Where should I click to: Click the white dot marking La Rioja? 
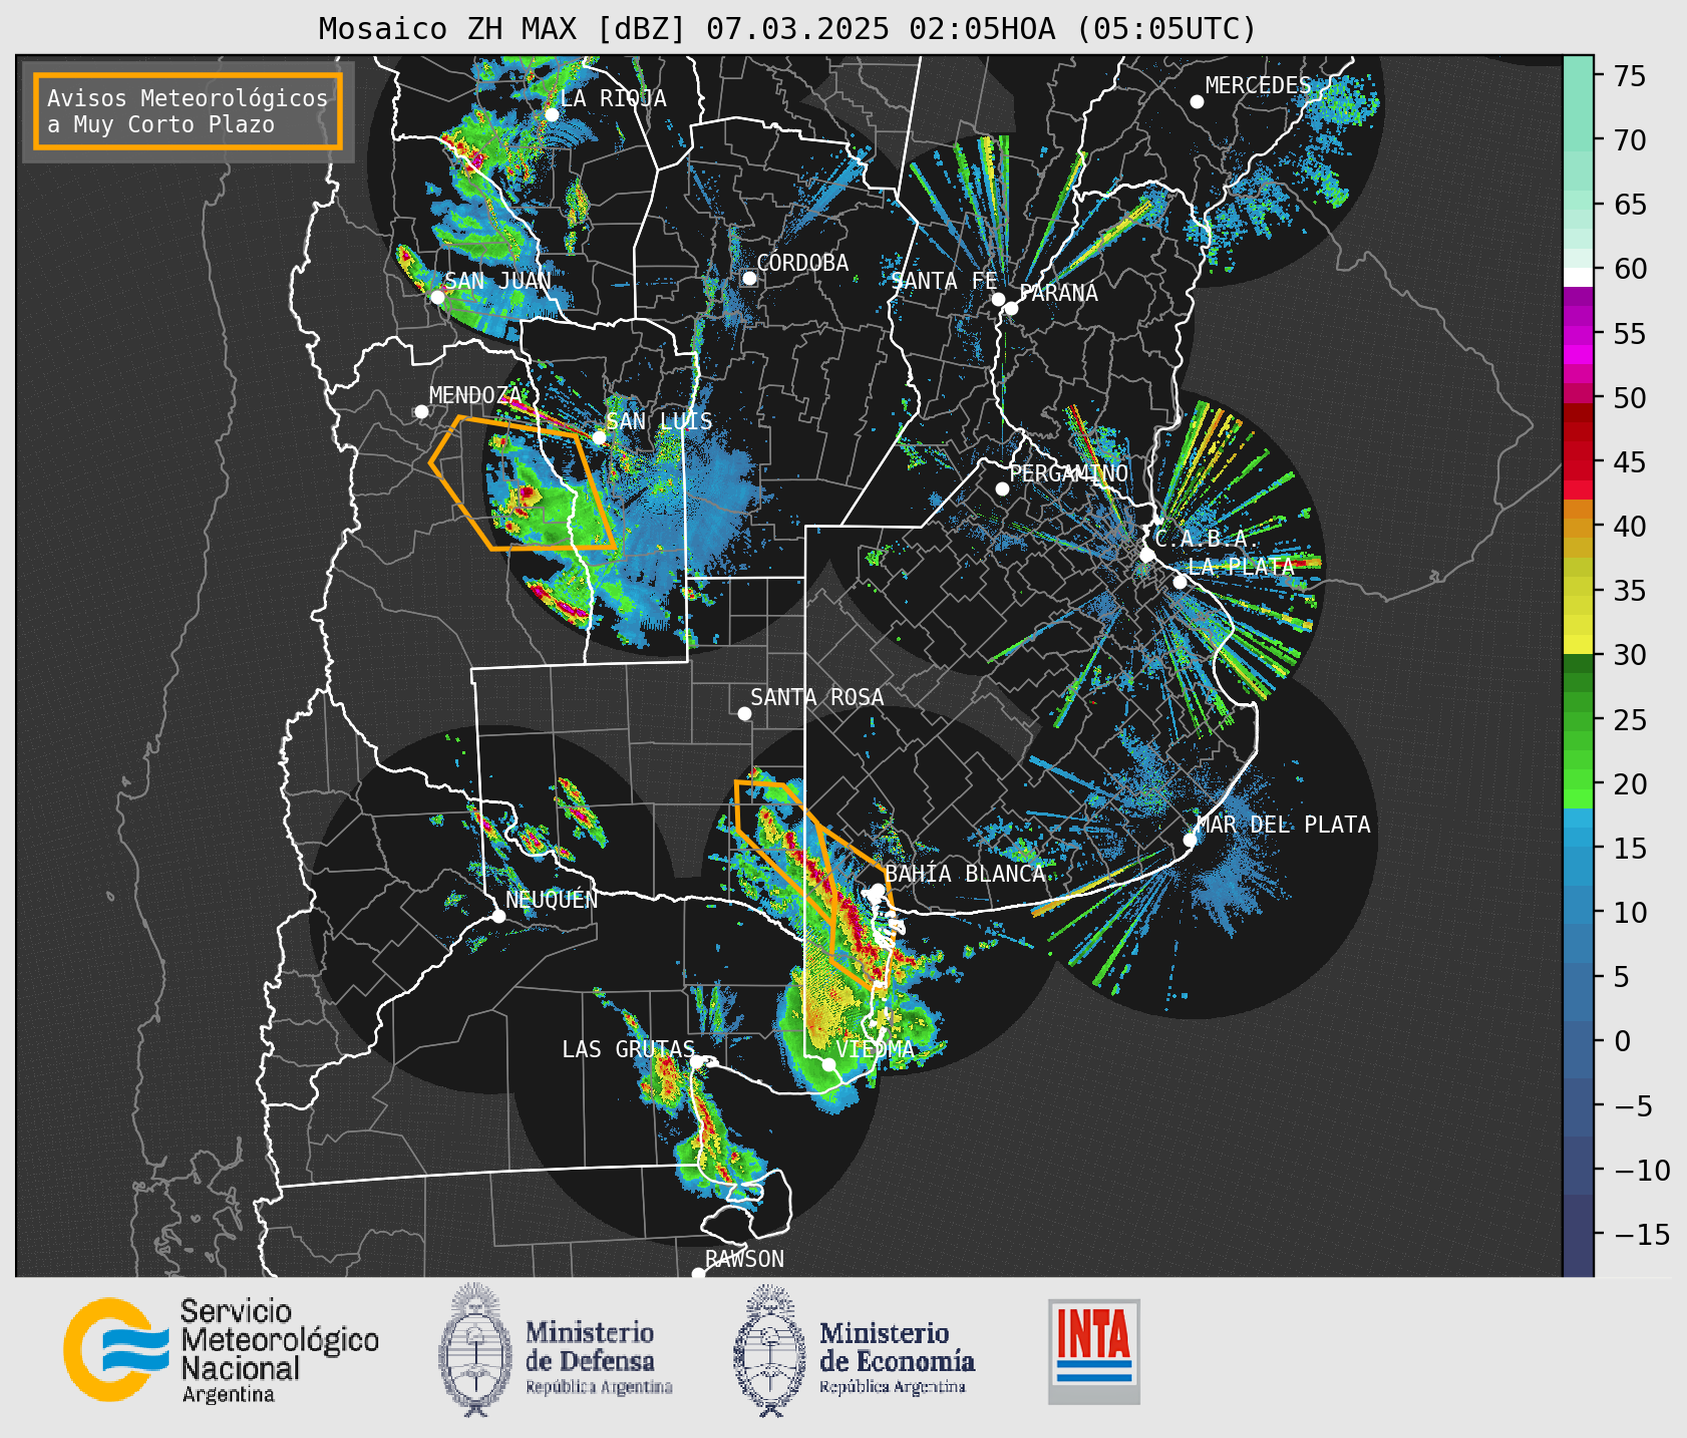click(x=551, y=114)
